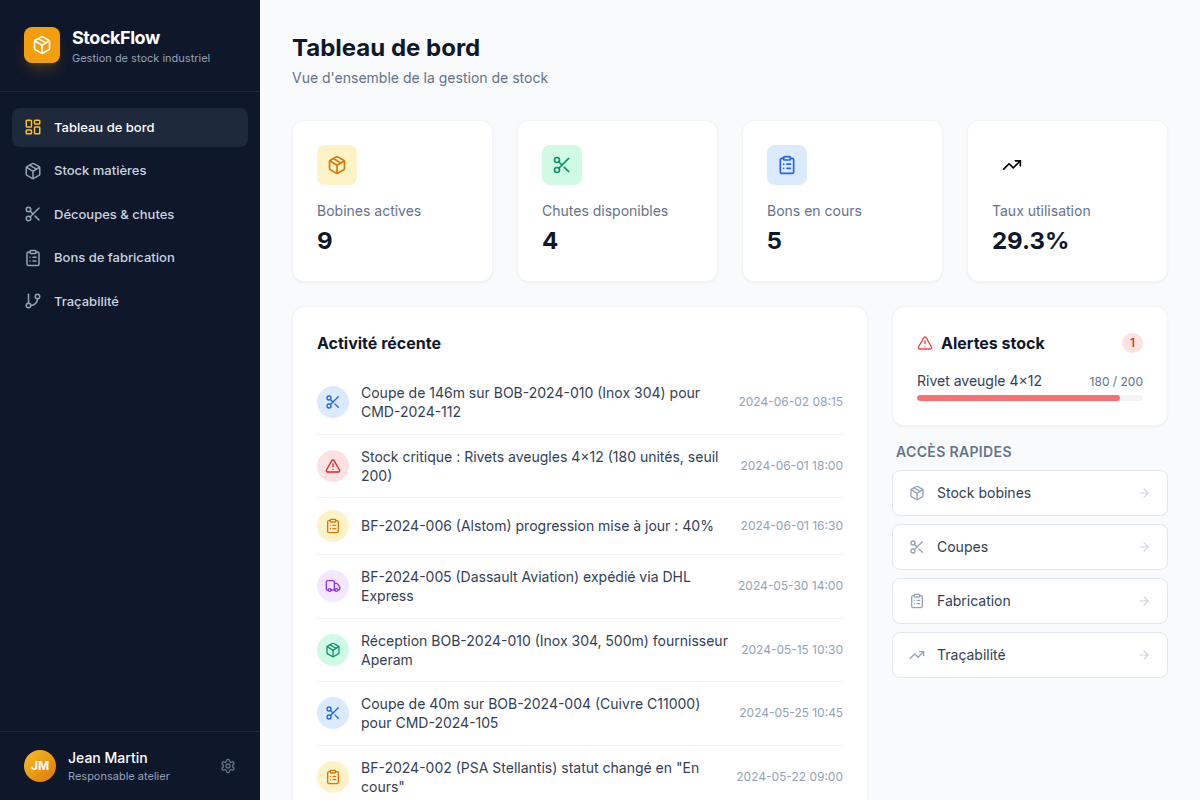Click green box icon beside Réception BOB-2024-010
1200x800 pixels.
click(x=333, y=650)
